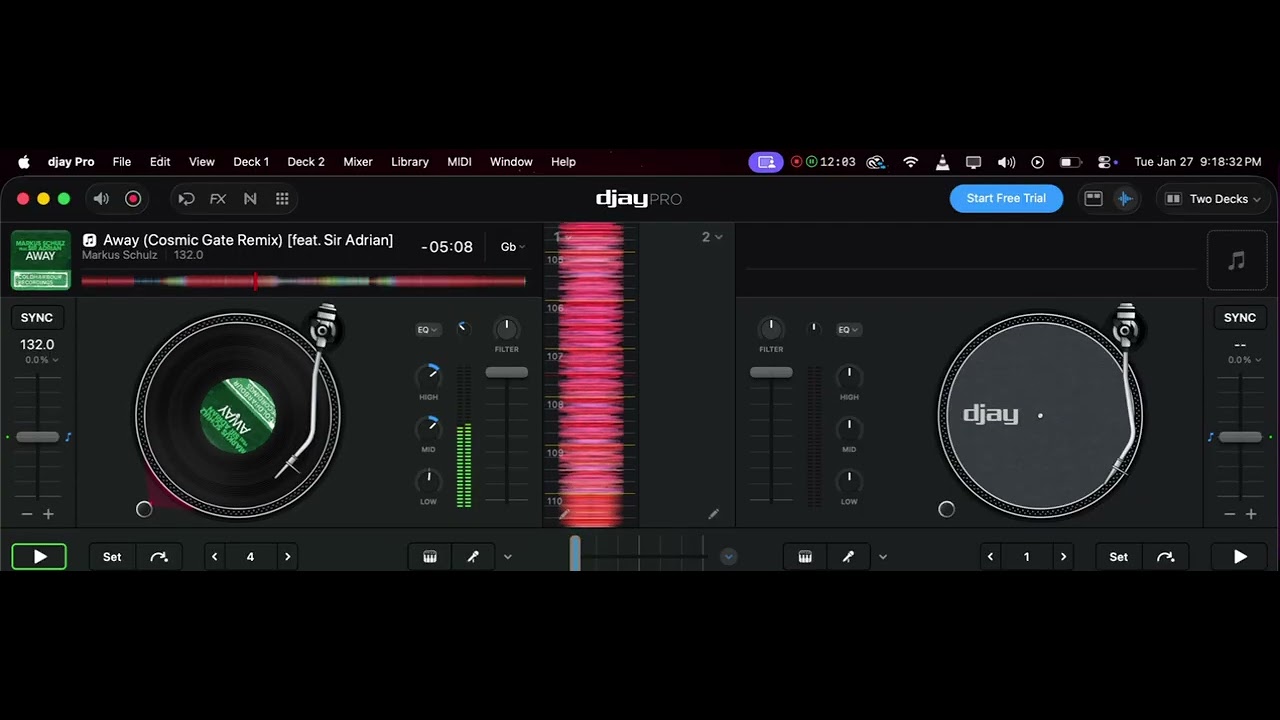Click the Deck 1 instrument pads icon

click(x=430, y=557)
